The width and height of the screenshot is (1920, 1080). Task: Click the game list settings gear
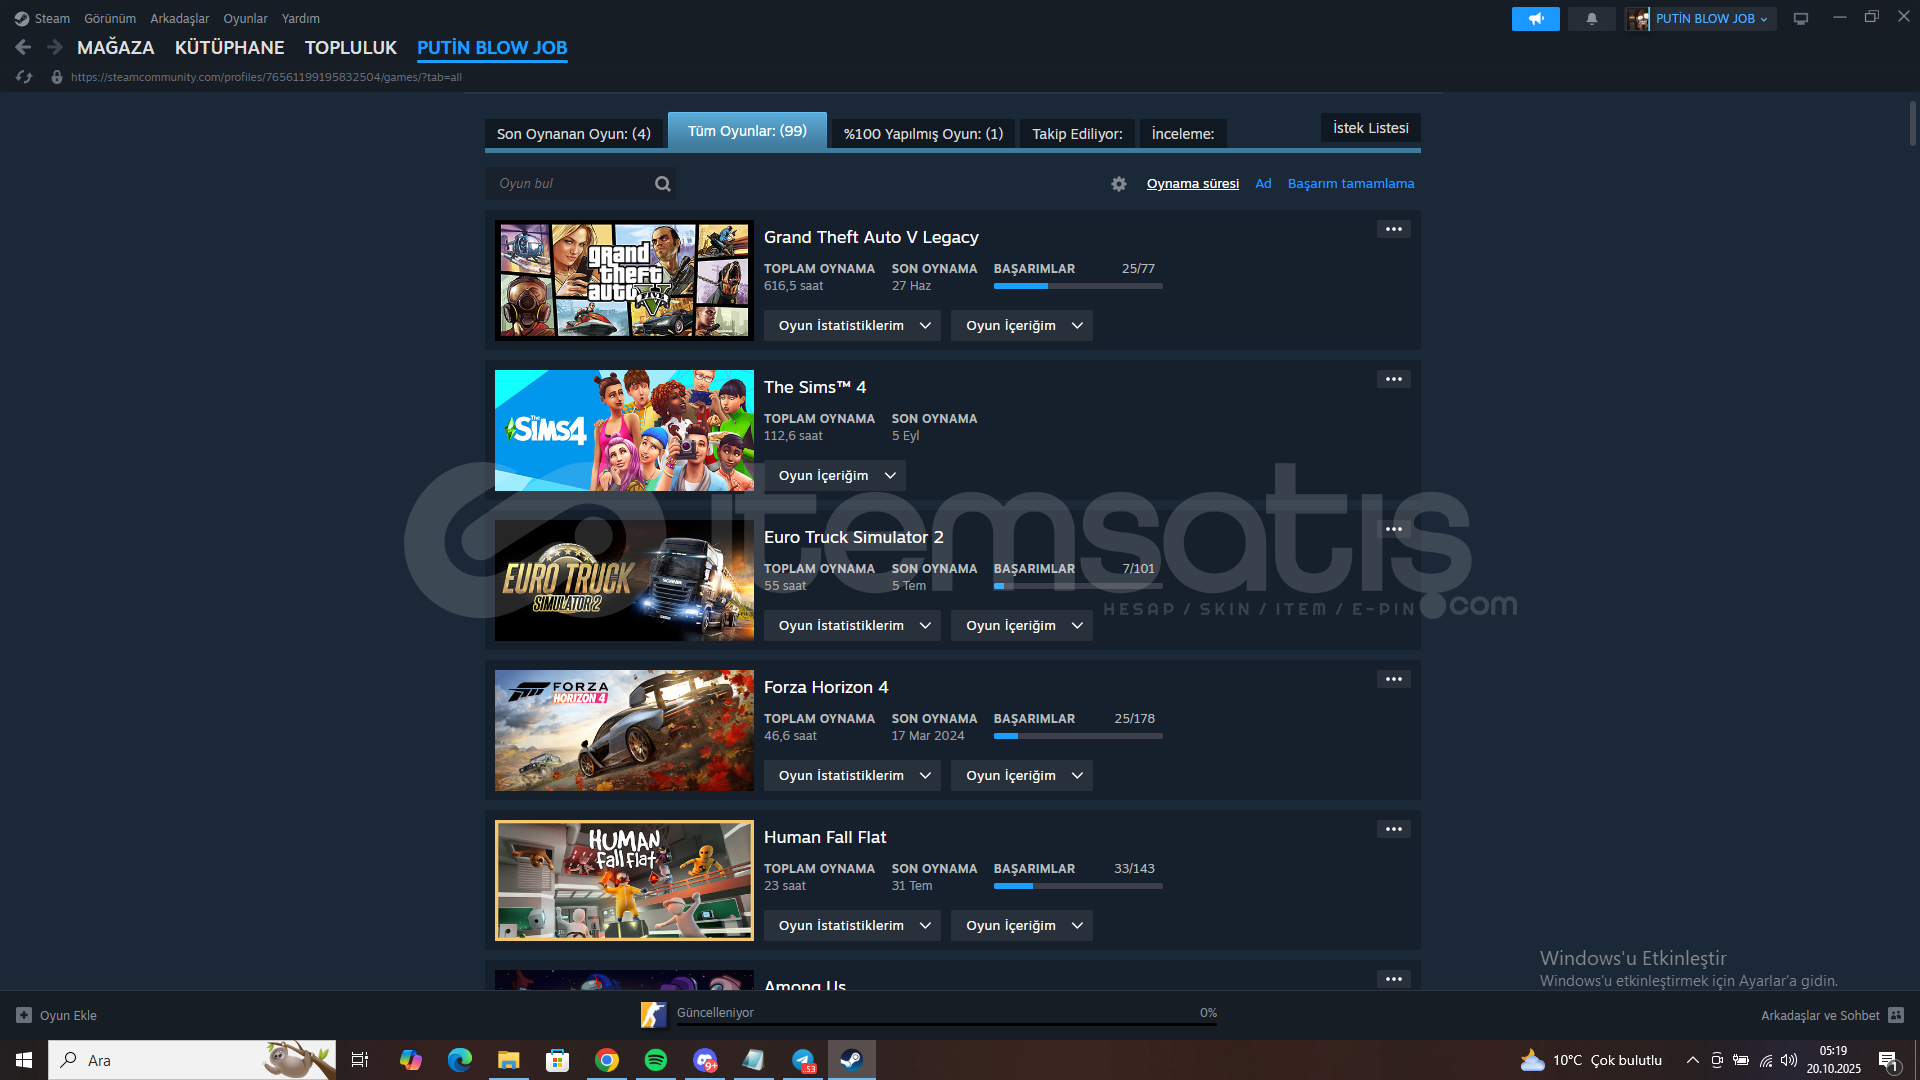(1118, 184)
